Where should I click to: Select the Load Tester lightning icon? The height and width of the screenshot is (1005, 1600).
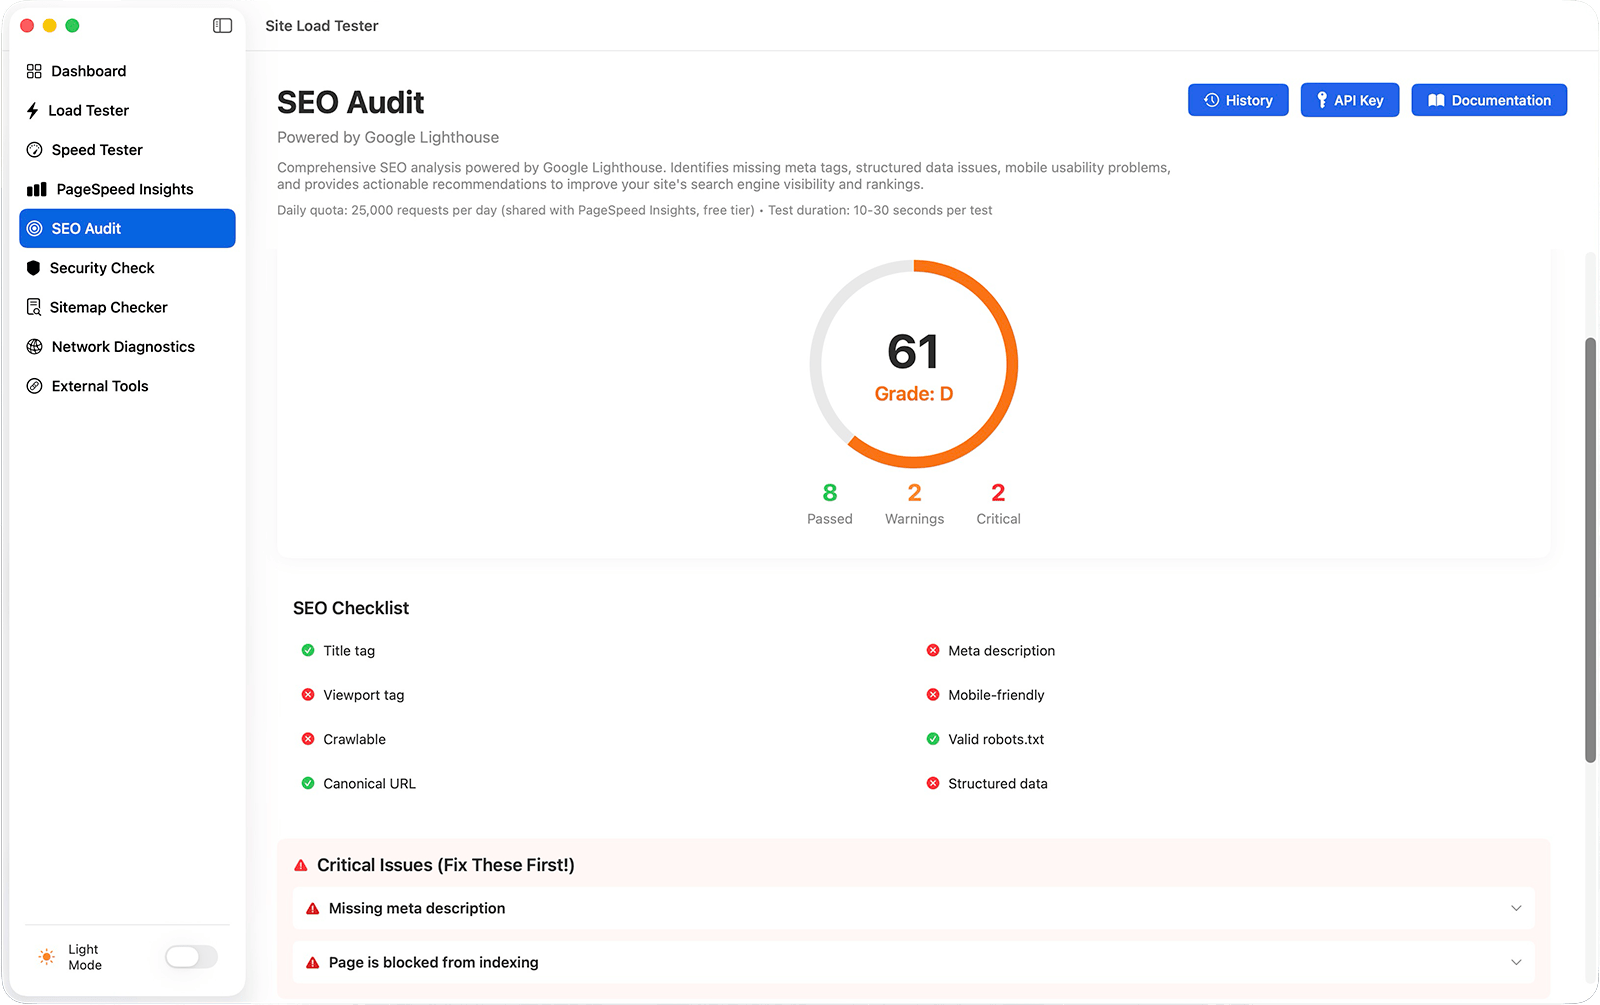tap(33, 110)
